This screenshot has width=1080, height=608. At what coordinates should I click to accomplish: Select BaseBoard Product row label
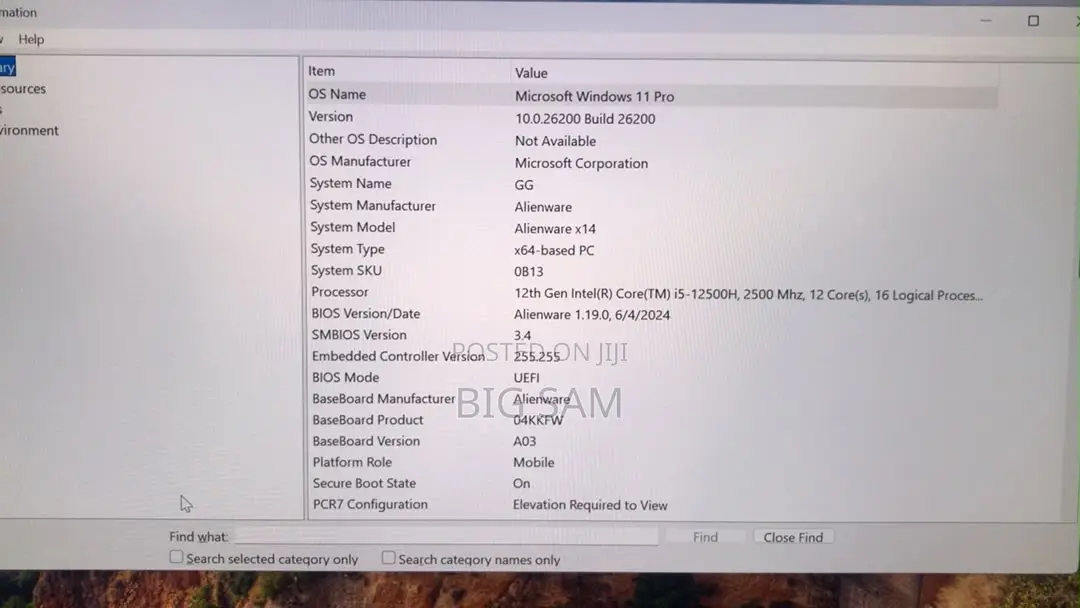click(367, 420)
